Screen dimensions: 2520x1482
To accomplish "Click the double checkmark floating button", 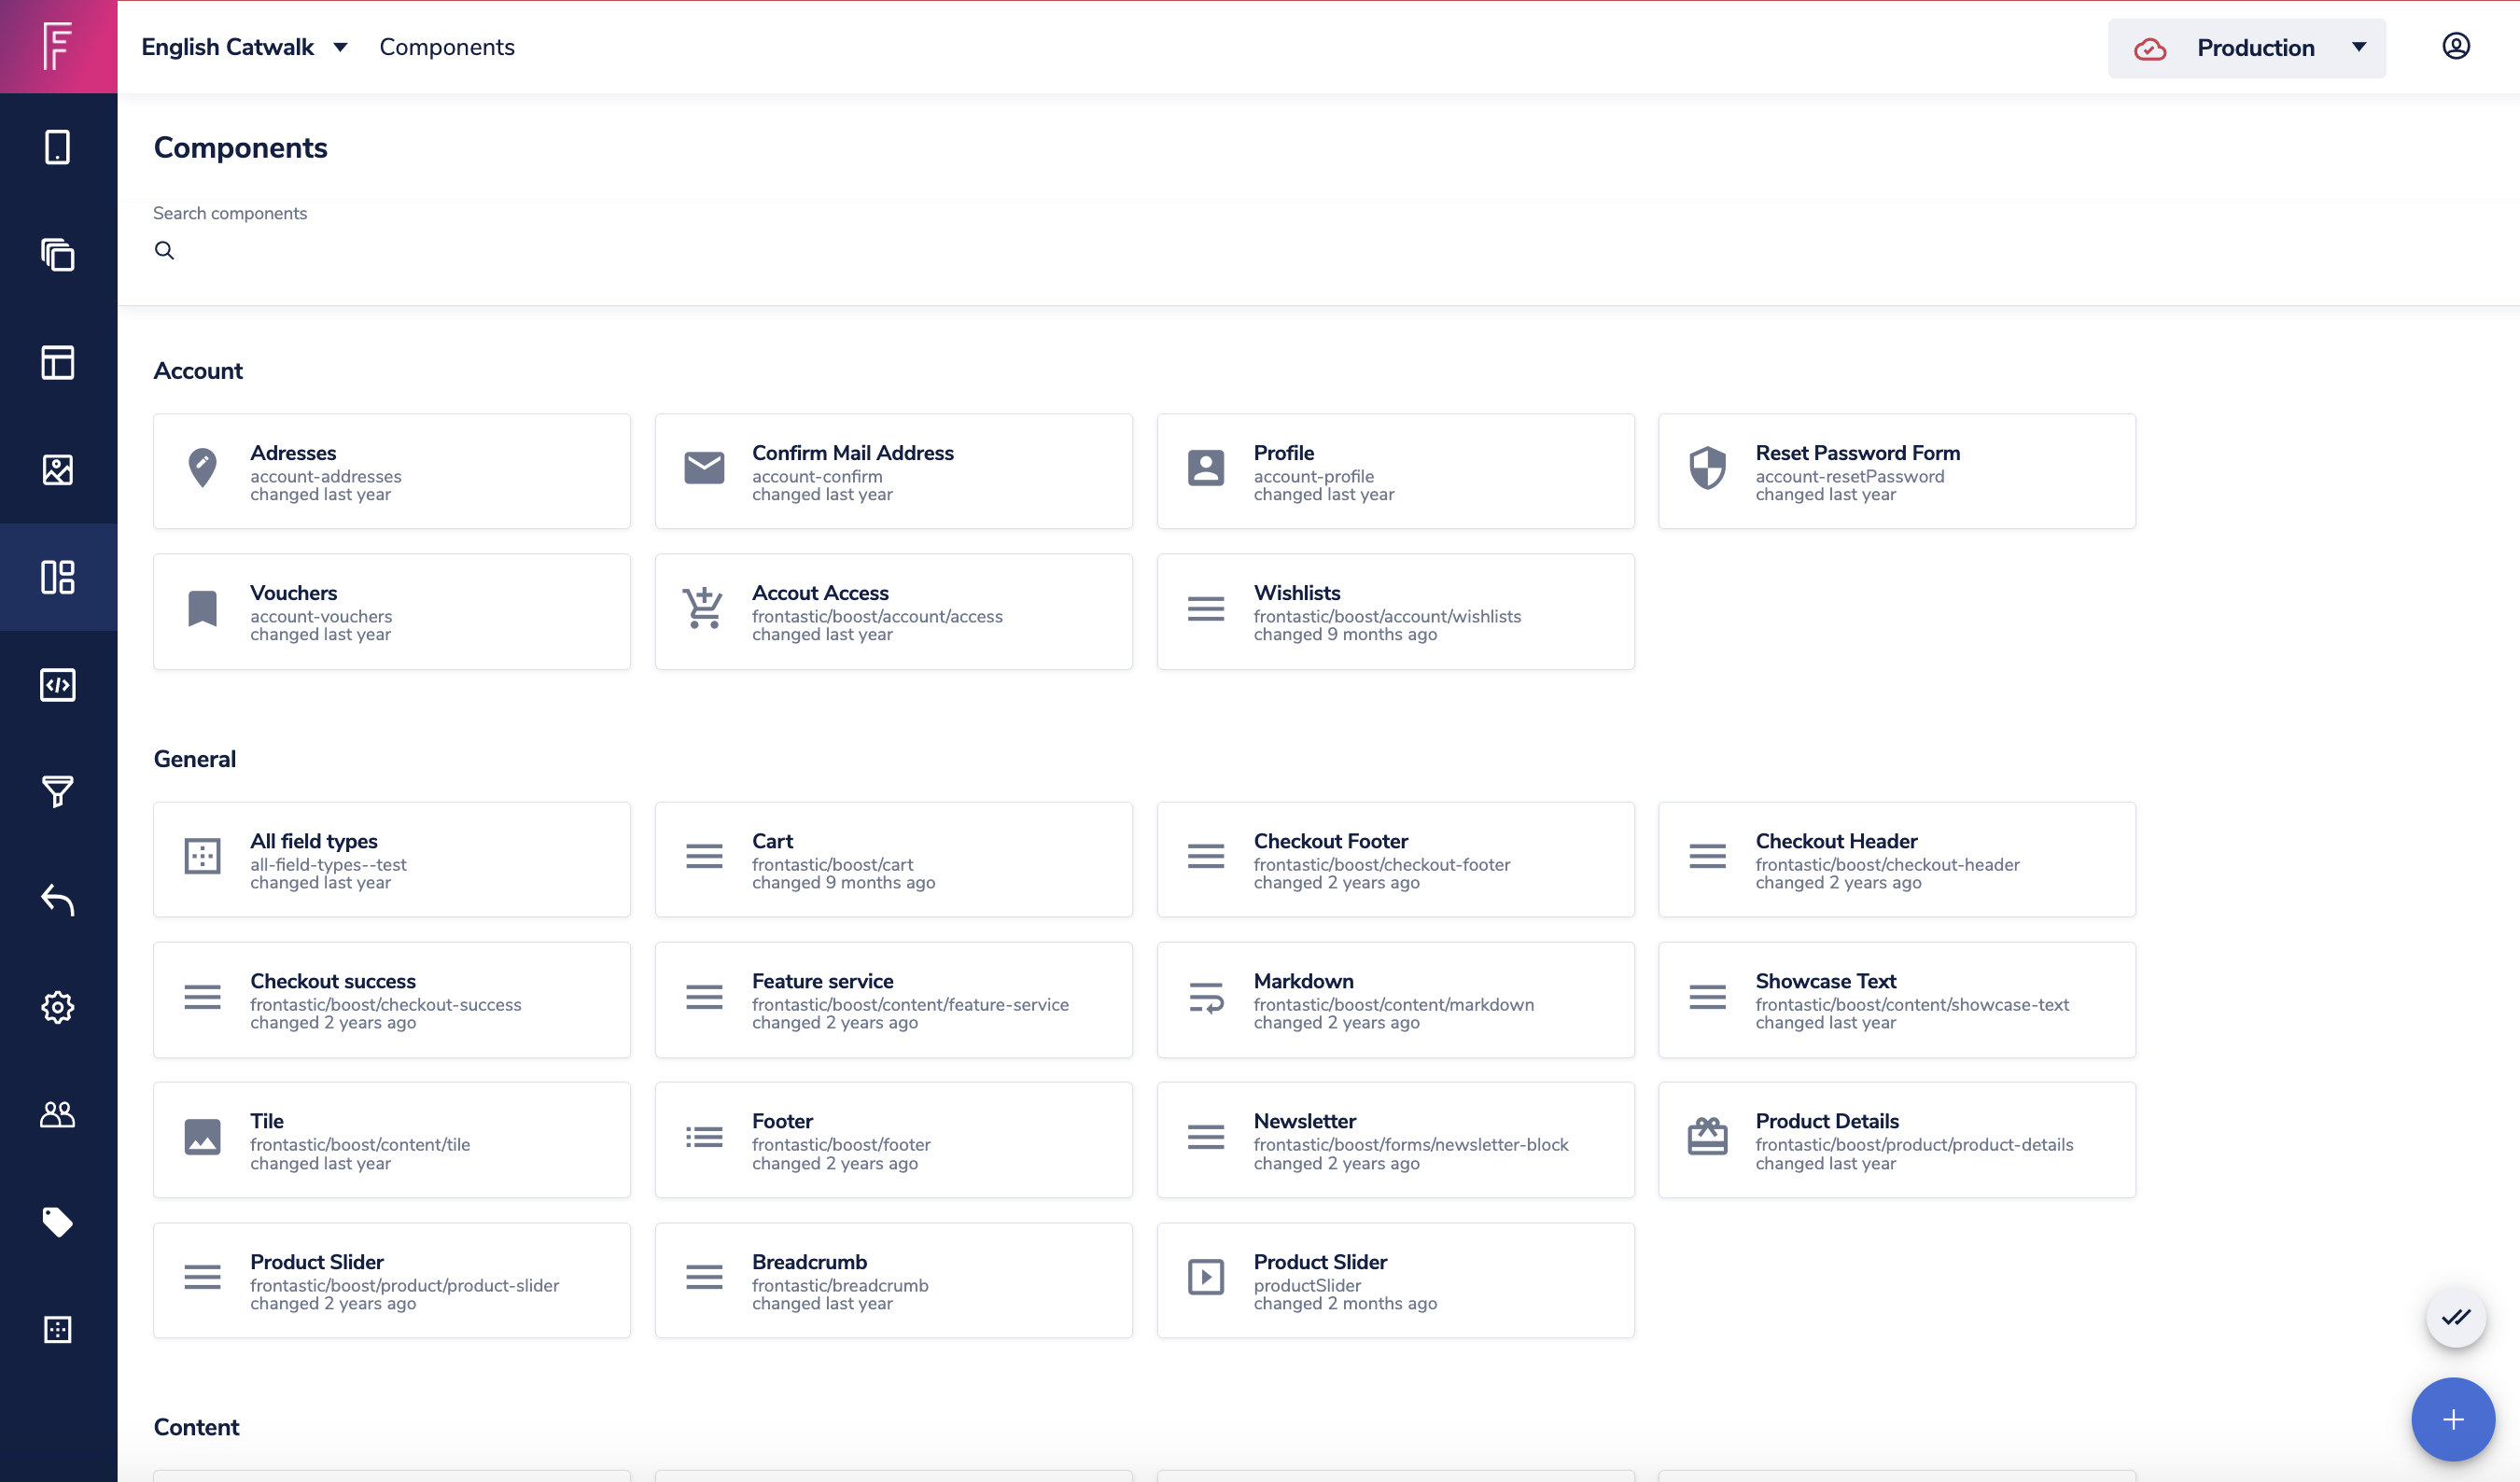I will 2456,1317.
